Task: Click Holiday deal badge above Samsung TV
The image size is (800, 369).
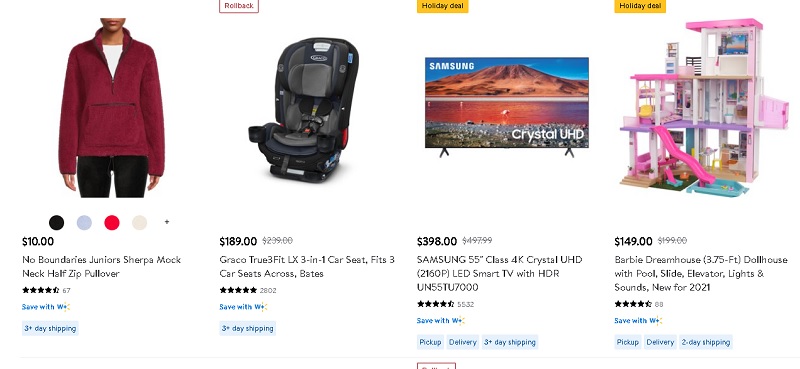Action: (x=442, y=6)
